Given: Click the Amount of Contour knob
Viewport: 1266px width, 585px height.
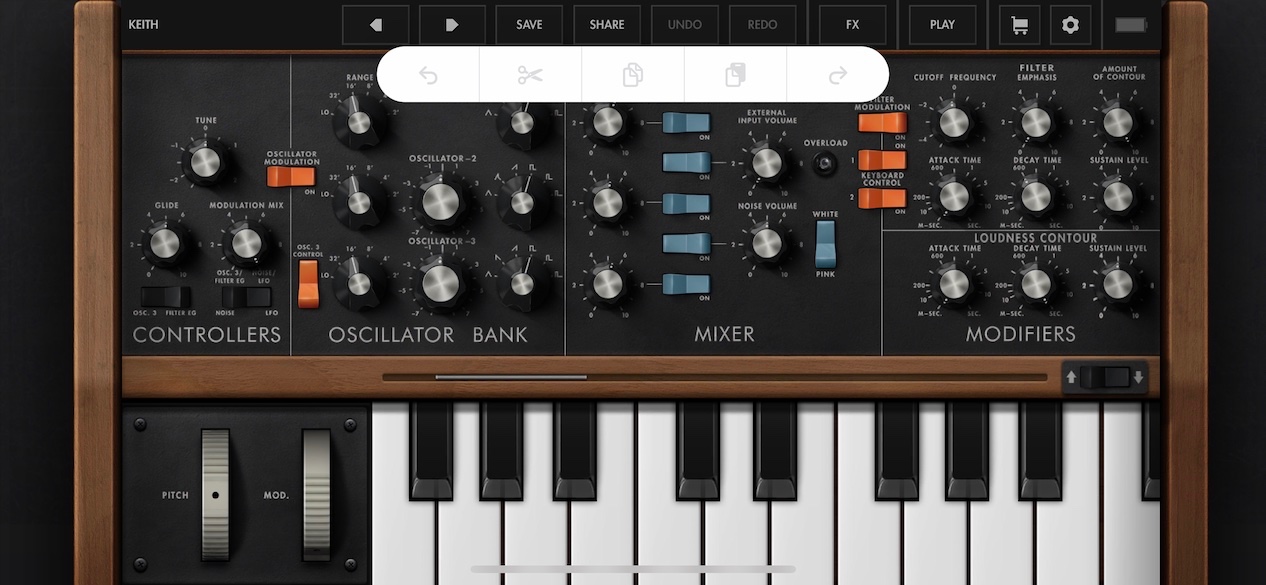Looking at the screenshot, I should point(1119,122).
